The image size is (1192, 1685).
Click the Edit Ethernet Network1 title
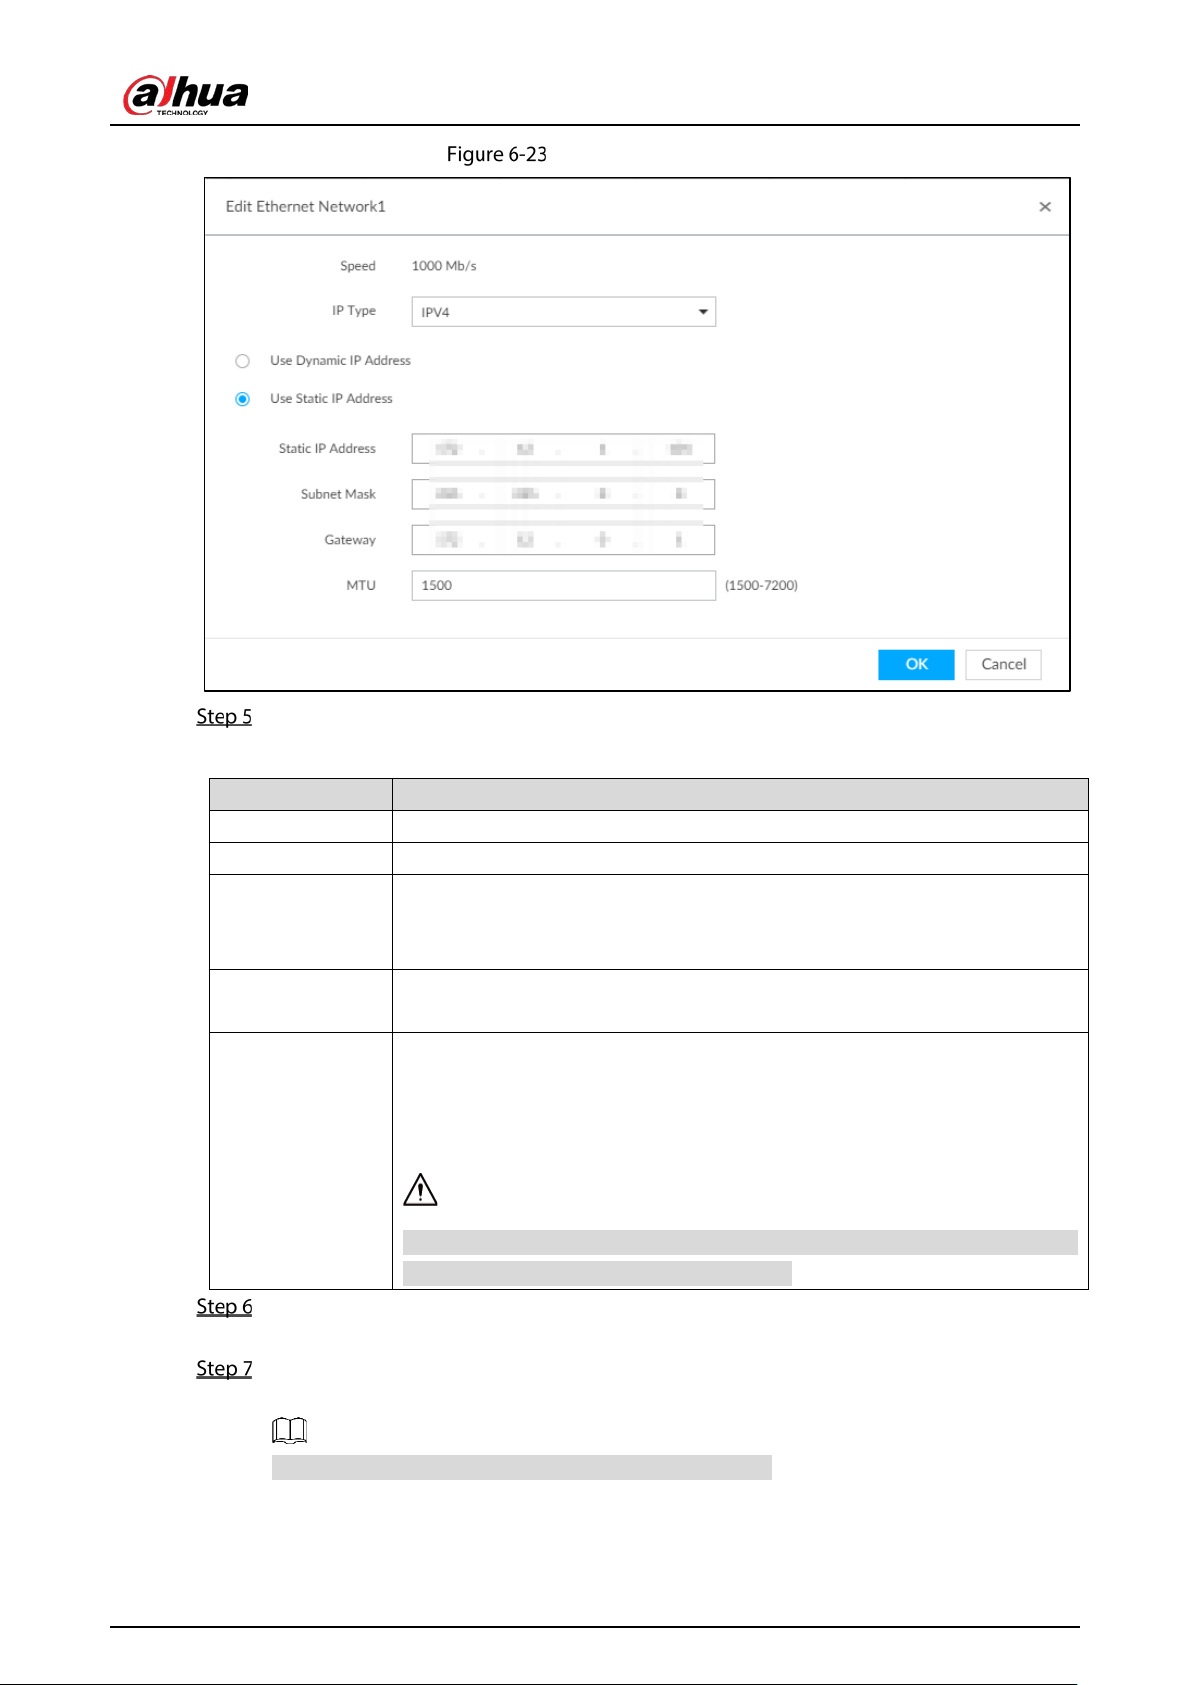[x=305, y=207]
